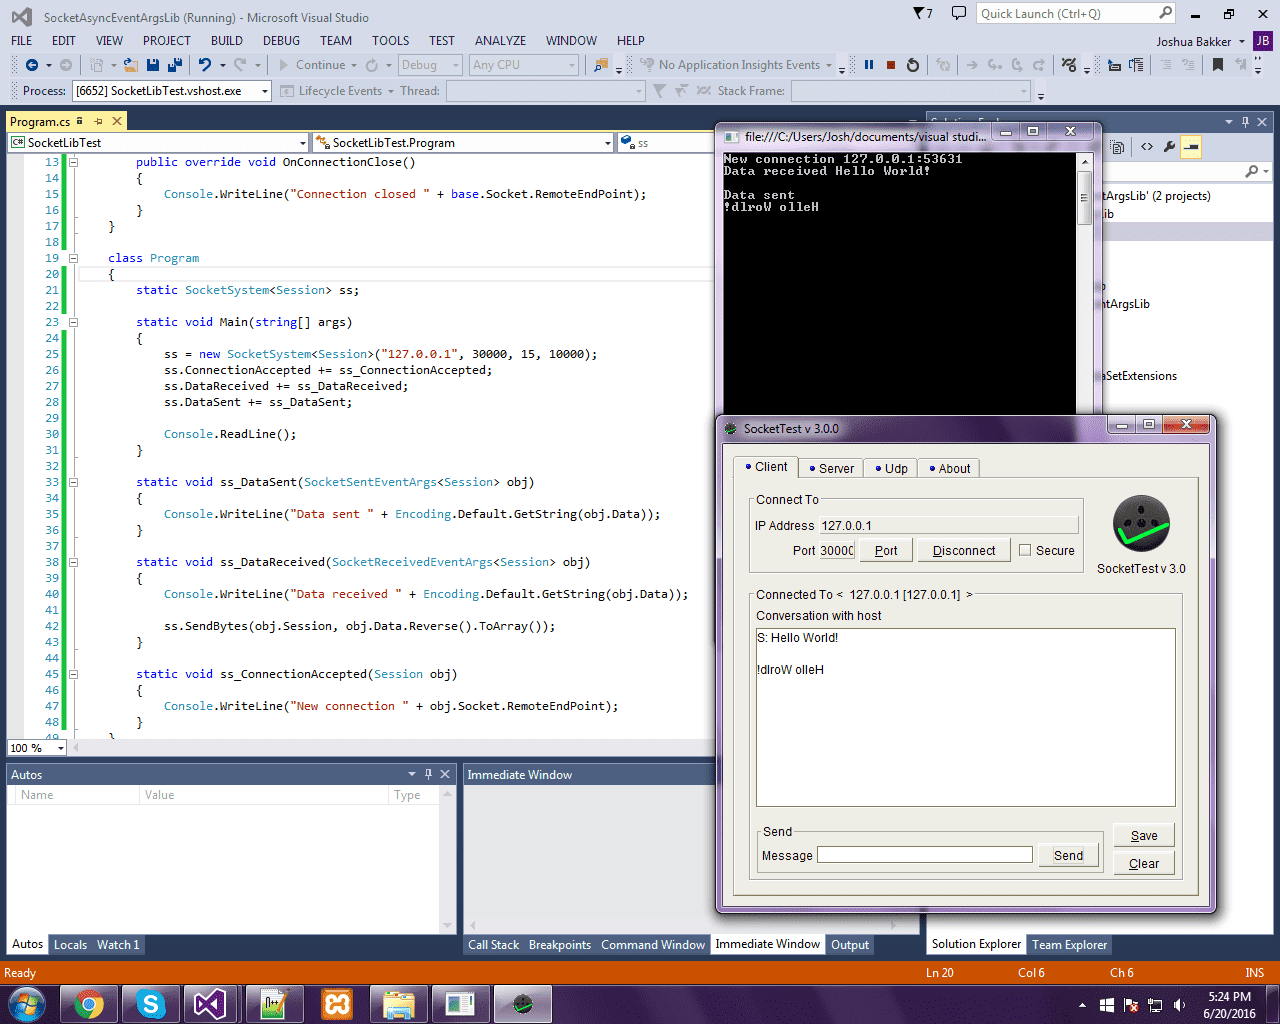This screenshot has height=1024, width=1280.
Task: Switch to the Locals tab
Action: tap(70, 945)
